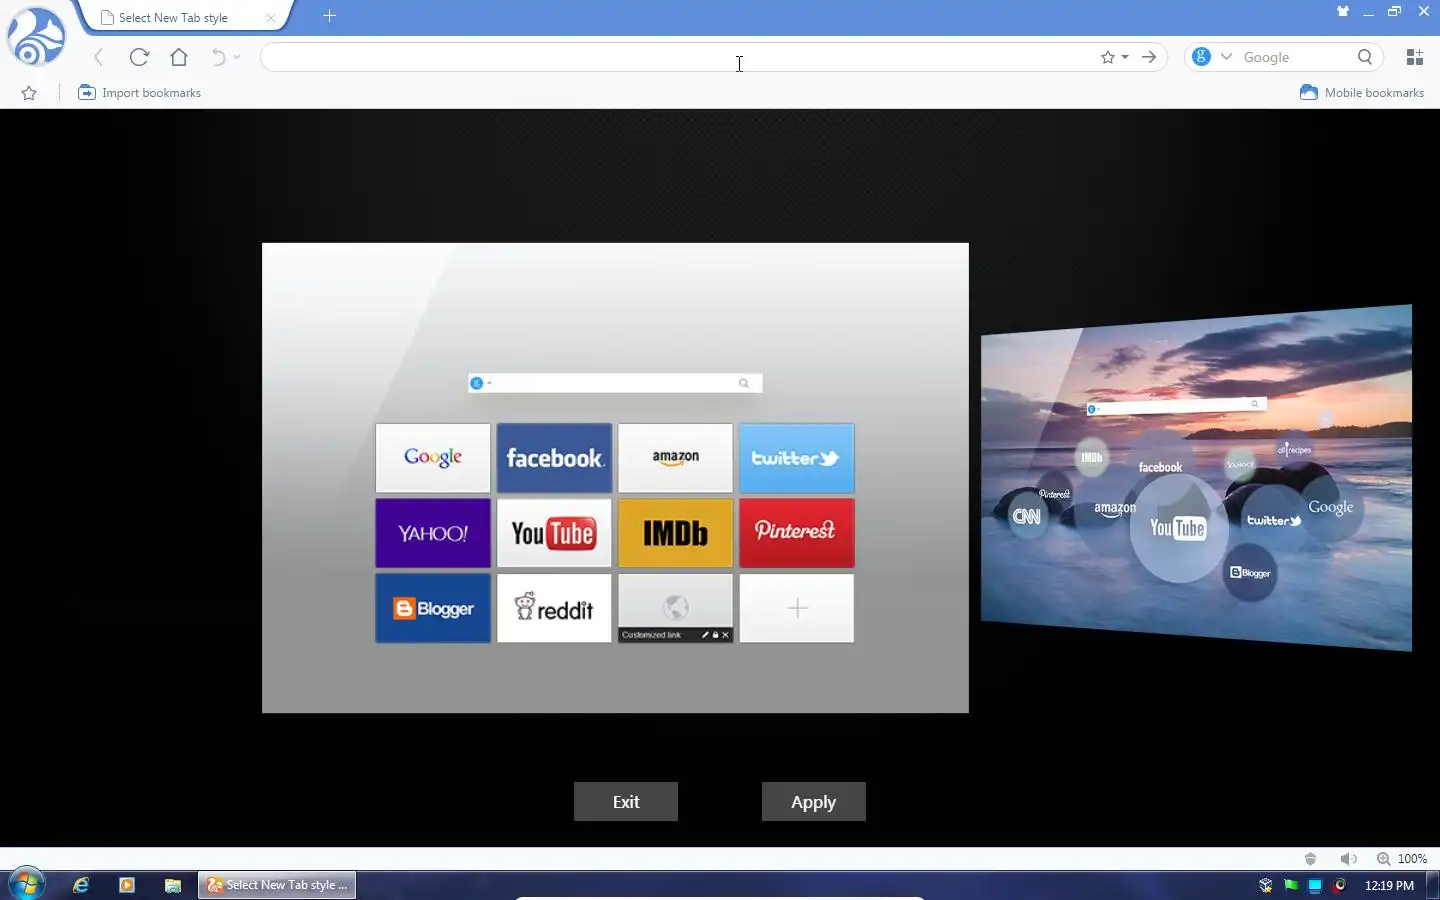Click the facebook tile in grid preview

click(554, 458)
